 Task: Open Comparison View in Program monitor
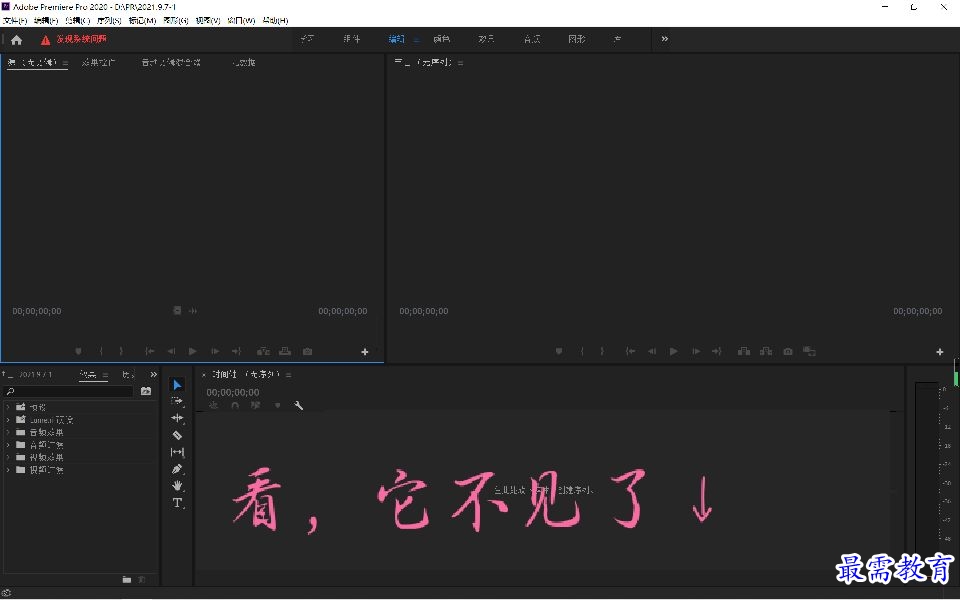[x=809, y=351]
